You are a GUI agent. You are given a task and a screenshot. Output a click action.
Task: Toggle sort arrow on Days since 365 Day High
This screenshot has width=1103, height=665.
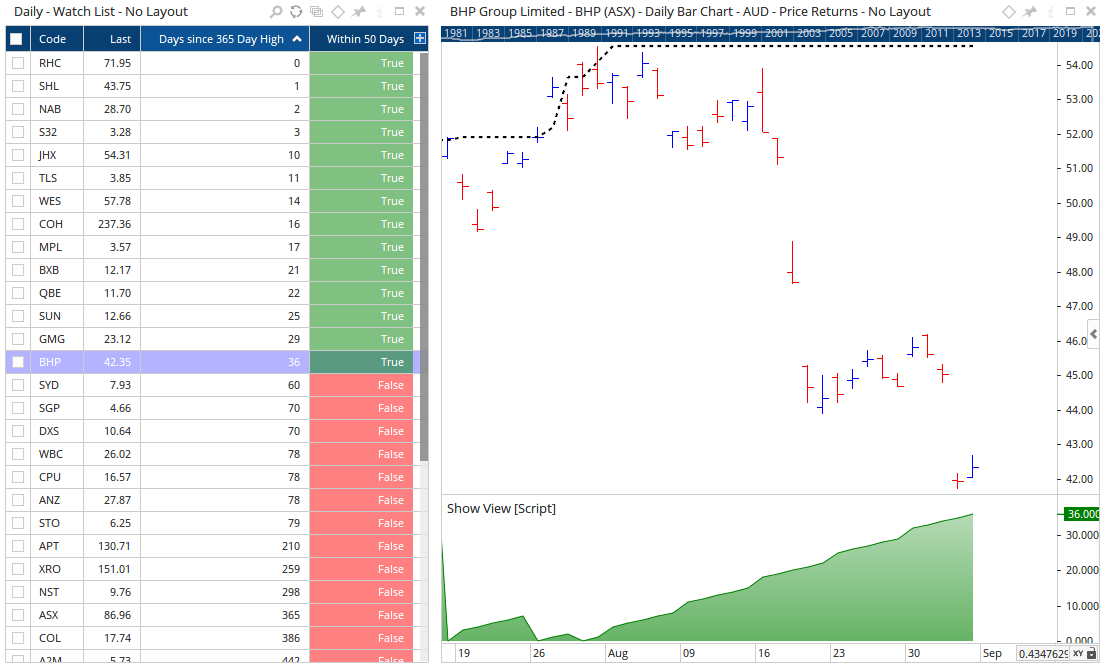pos(297,39)
